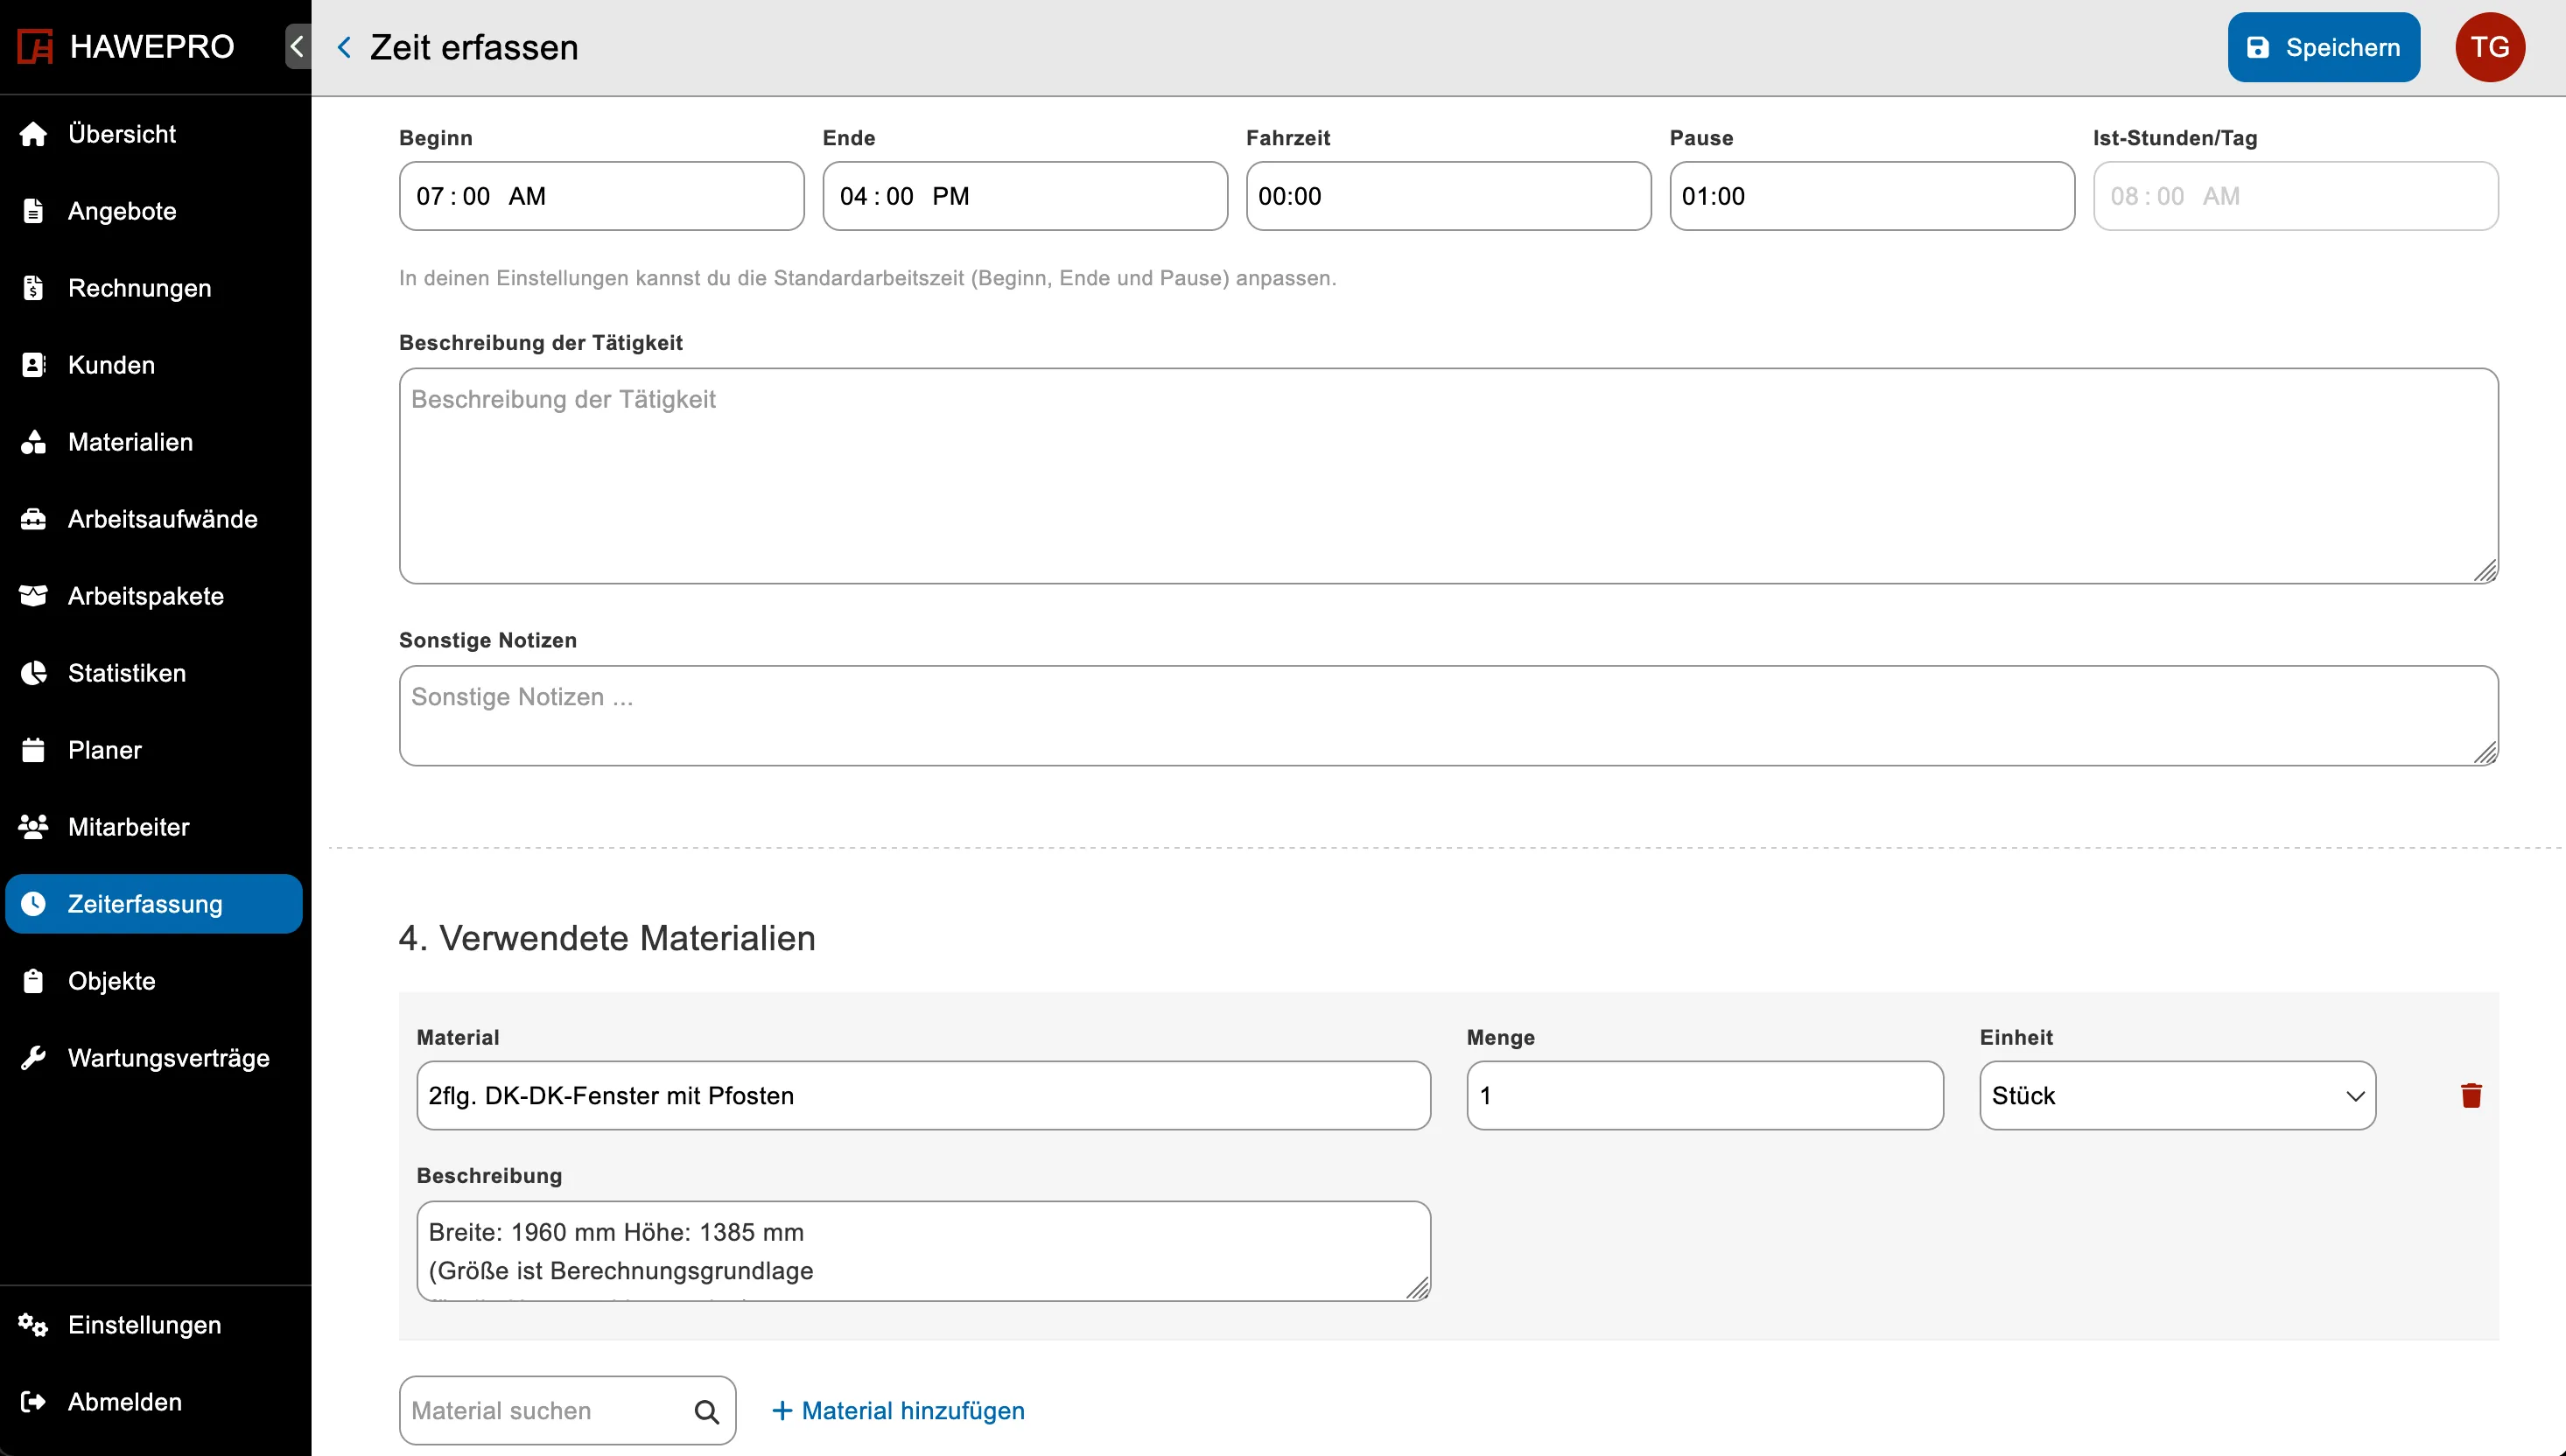Open the Ende time picker field

[1024, 196]
